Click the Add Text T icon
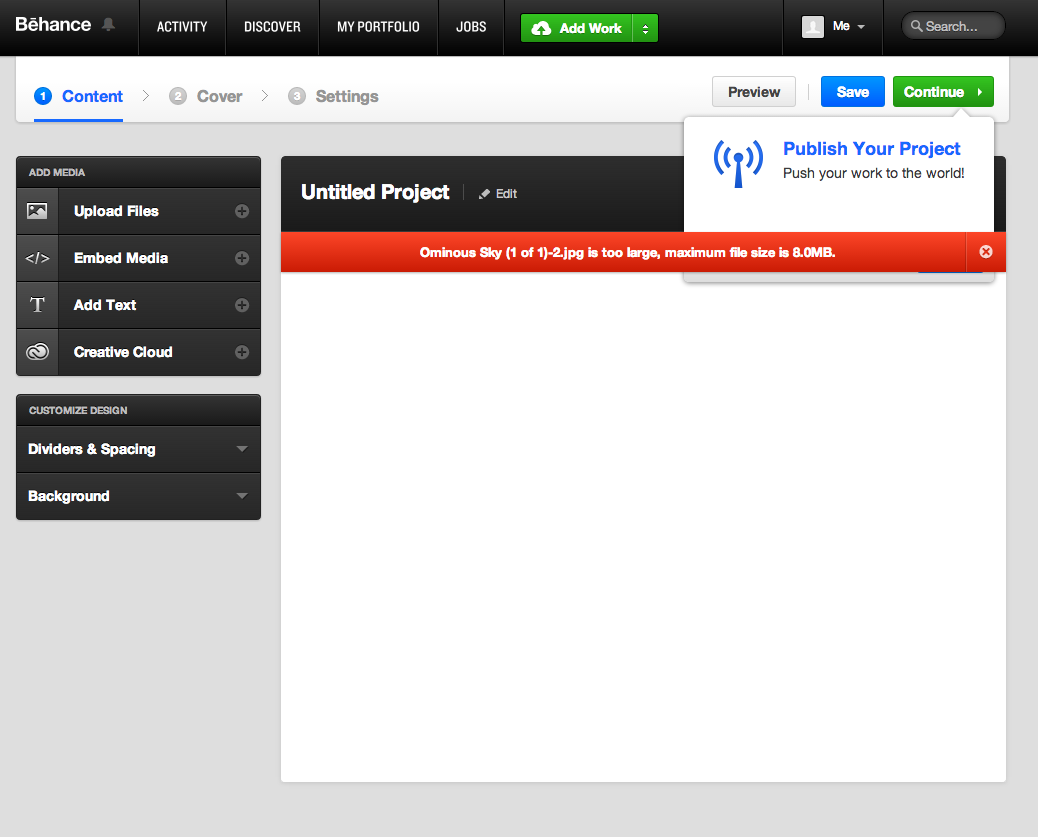 click(37, 305)
